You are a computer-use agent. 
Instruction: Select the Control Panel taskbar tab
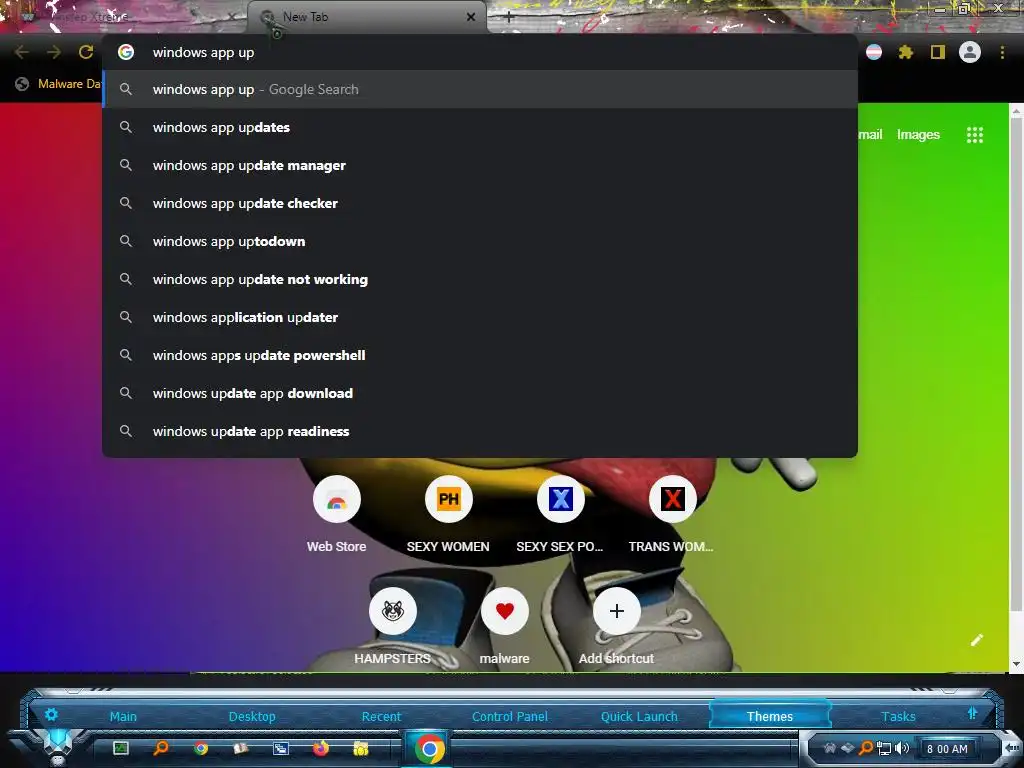point(510,716)
